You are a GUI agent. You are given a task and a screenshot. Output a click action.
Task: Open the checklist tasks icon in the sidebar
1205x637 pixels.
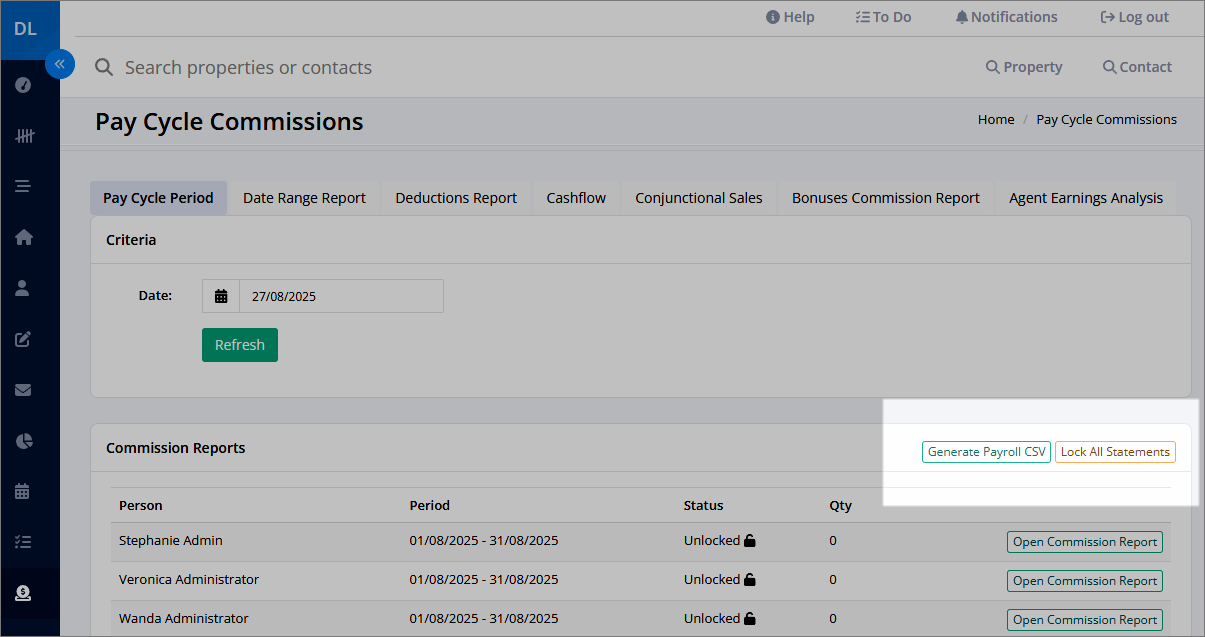click(x=24, y=542)
